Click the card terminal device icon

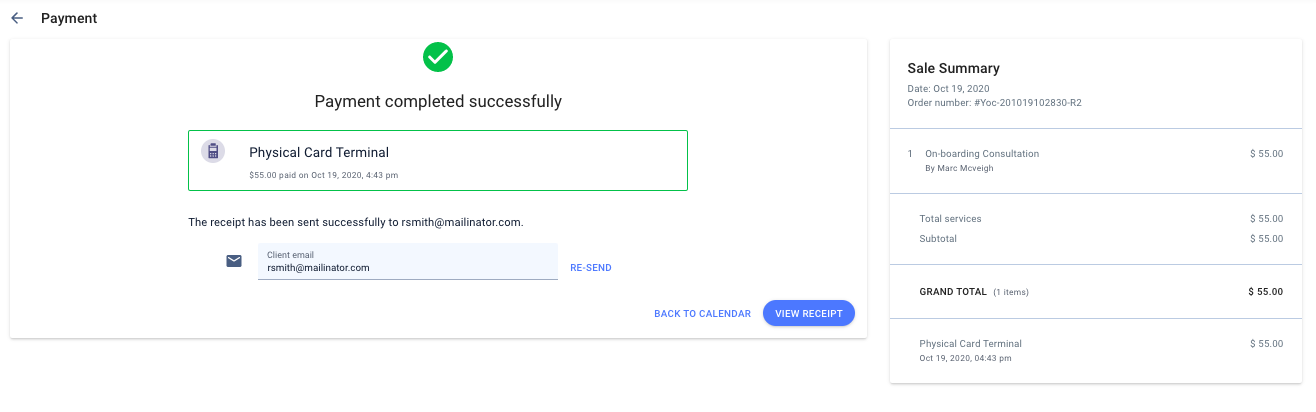212,151
